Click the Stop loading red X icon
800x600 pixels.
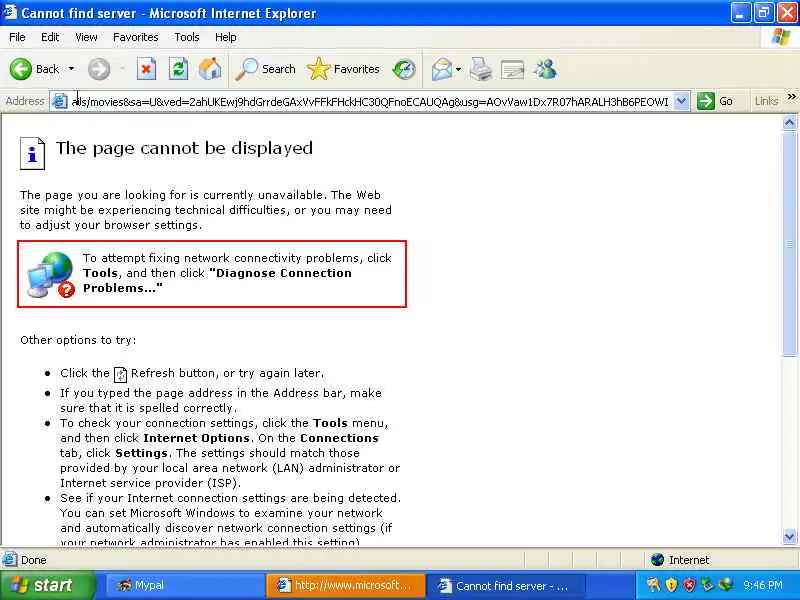(x=146, y=69)
